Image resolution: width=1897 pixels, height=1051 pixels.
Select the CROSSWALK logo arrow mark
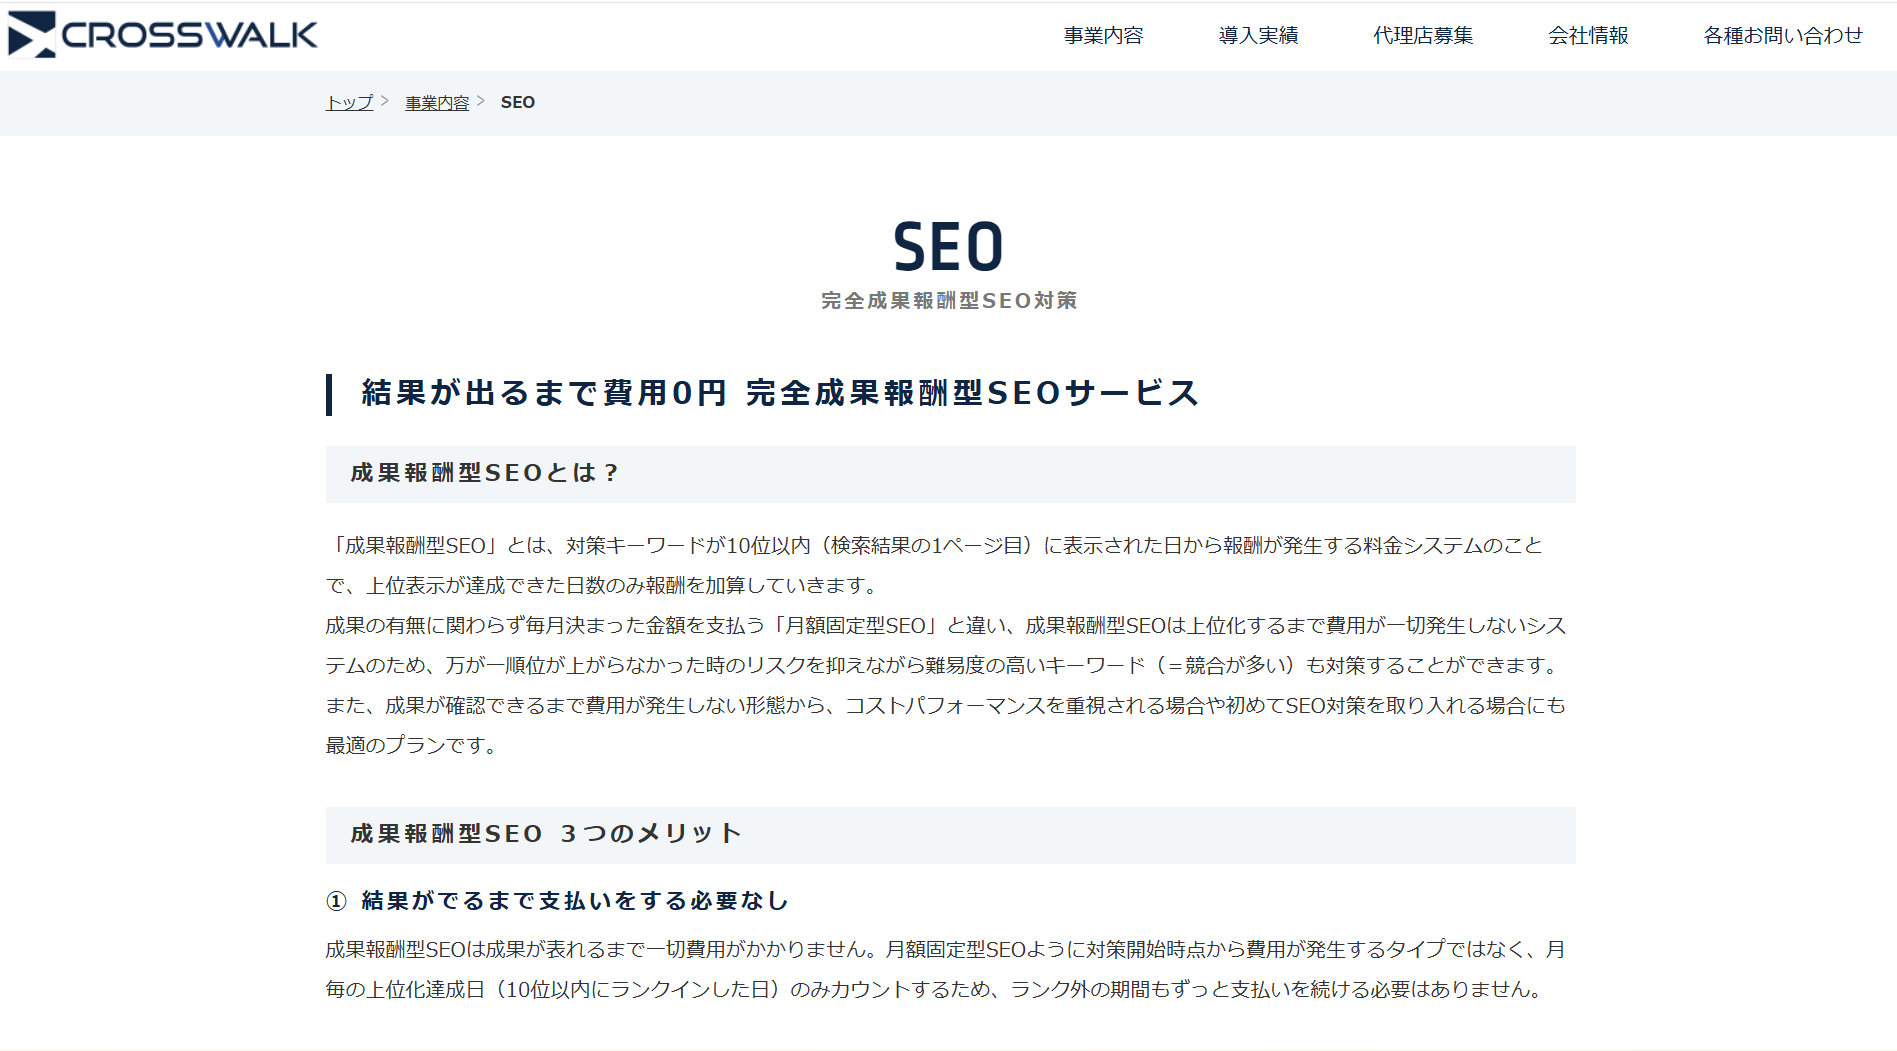tap(30, 33)
